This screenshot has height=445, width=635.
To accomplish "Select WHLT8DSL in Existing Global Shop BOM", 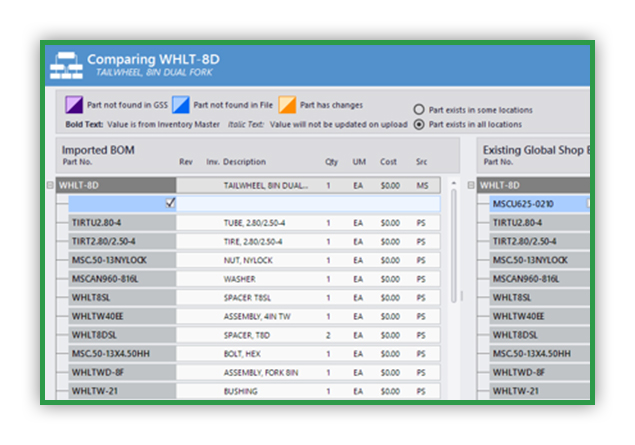I will (x=539, y=335).
